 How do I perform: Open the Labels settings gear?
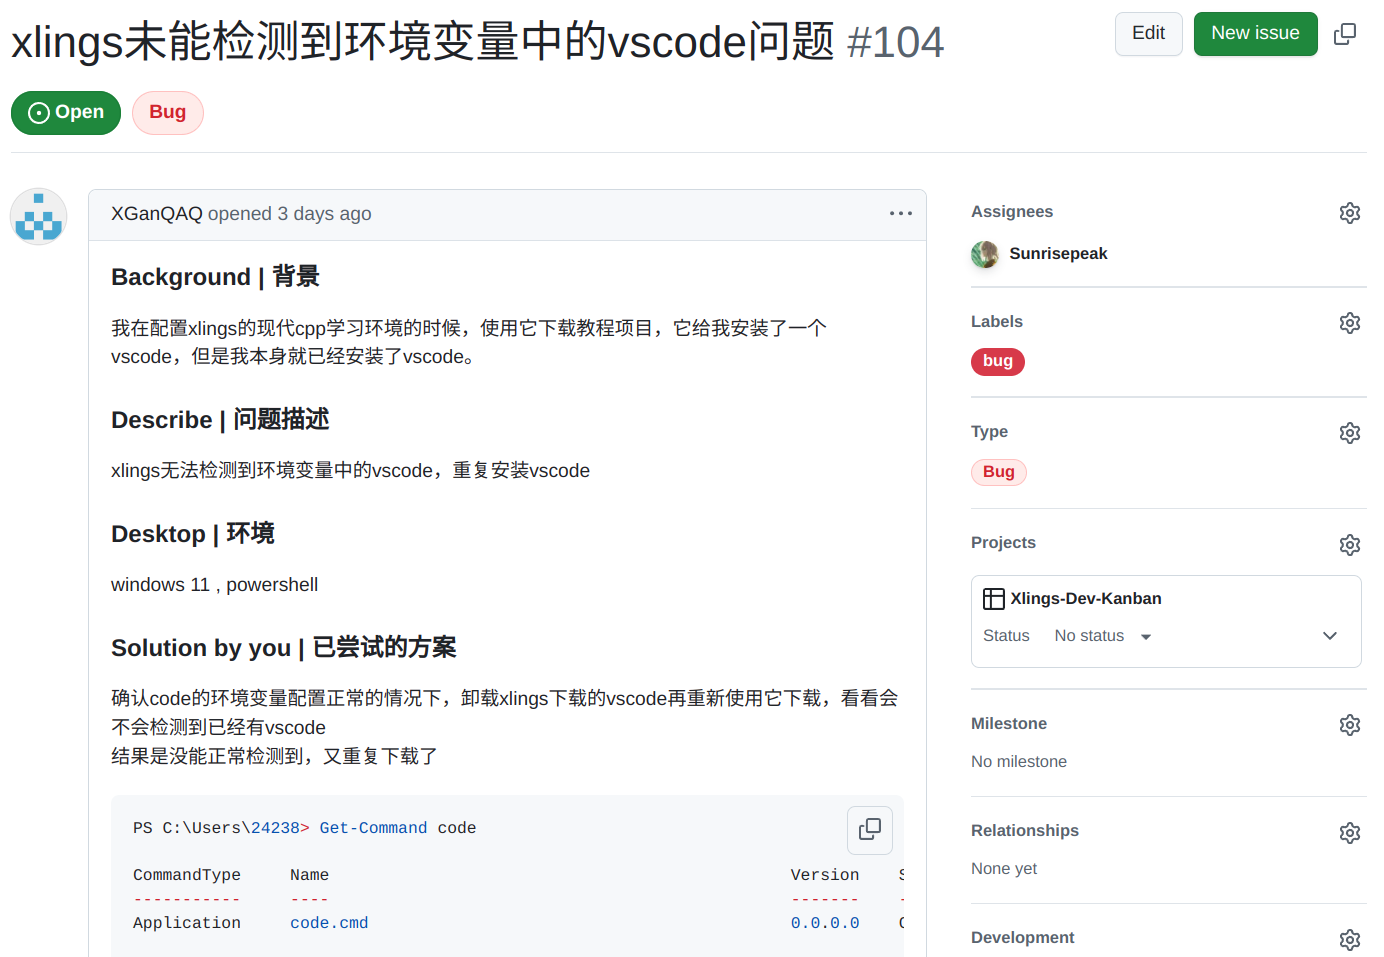(x=1350, y=323)
